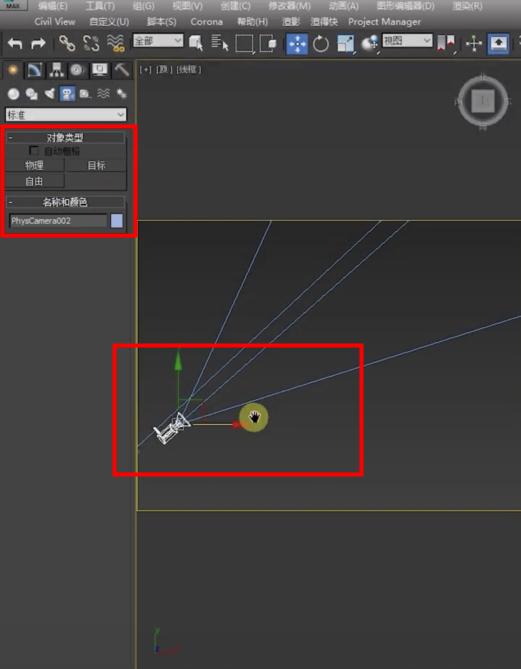The height and width of the screenshot is (669, 521).
Task: Collapse the 名称和颜色 rollout
Action: click(65, 202)
